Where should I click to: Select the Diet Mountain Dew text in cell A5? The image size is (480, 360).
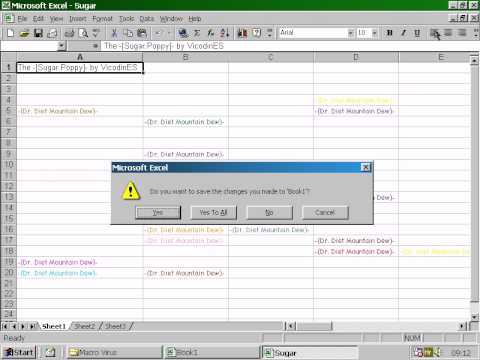click(x=58, y=111)
